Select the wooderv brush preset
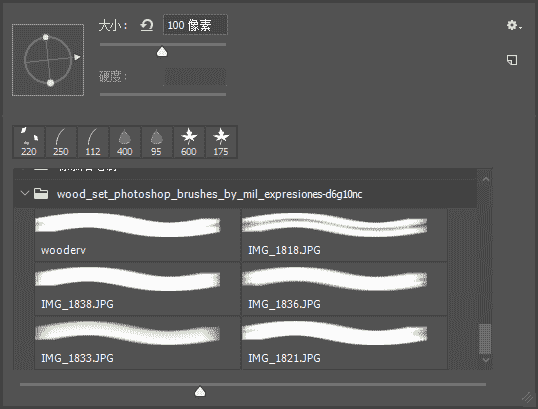Image resolution: width=538 pixels, height=409 pixels. click(x=137, y=235)
